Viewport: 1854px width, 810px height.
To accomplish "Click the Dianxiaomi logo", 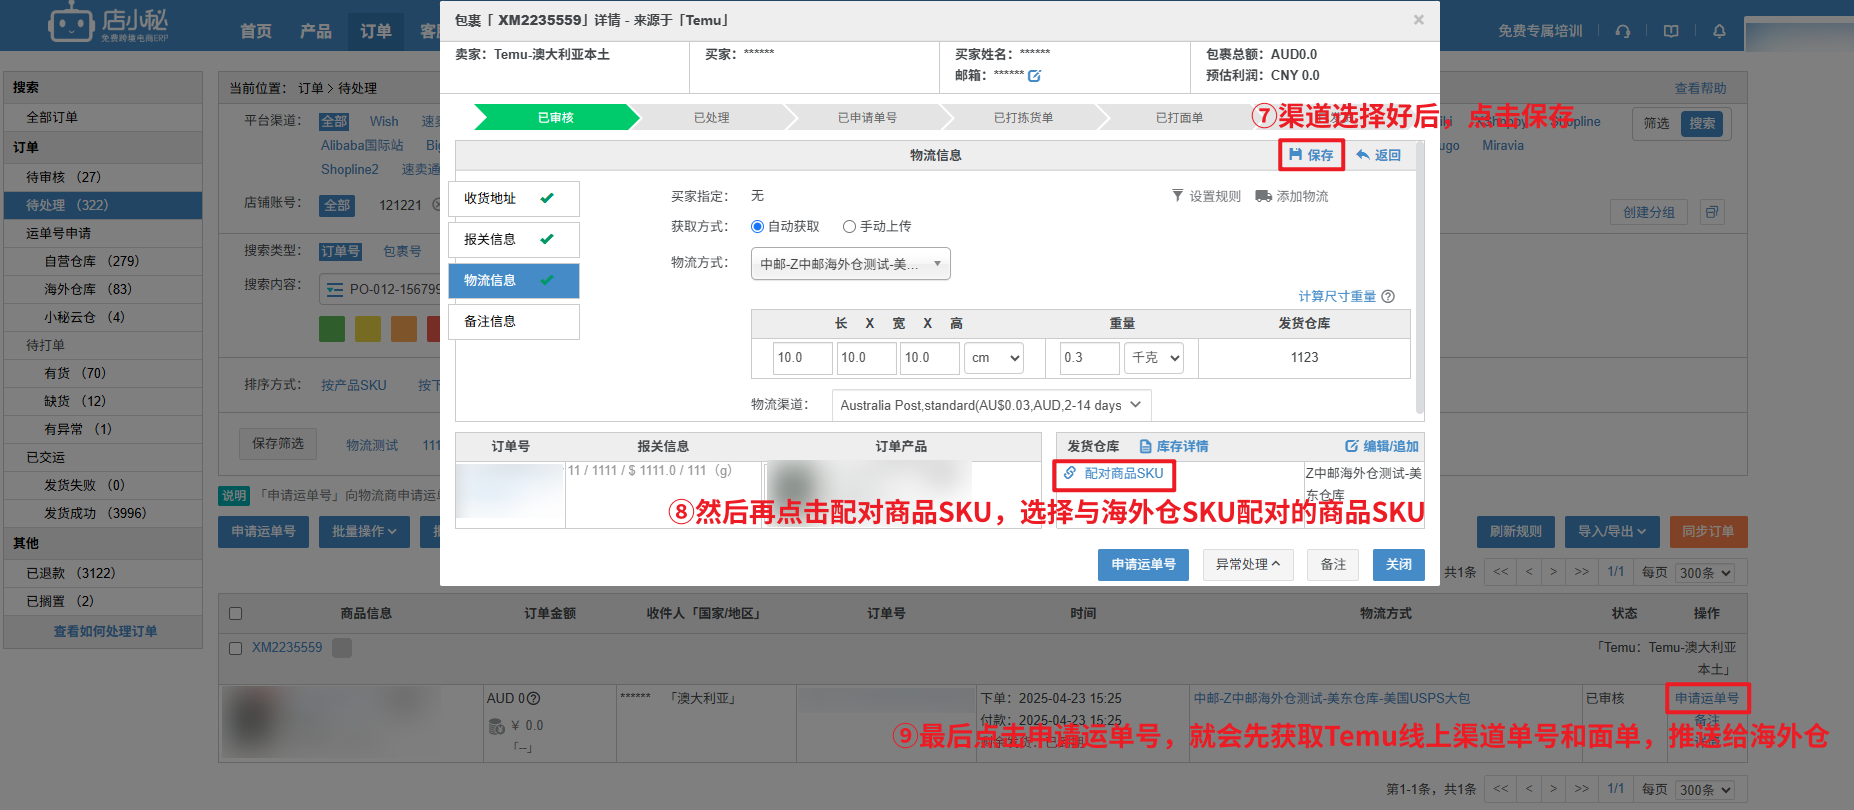I will [108, 24].
